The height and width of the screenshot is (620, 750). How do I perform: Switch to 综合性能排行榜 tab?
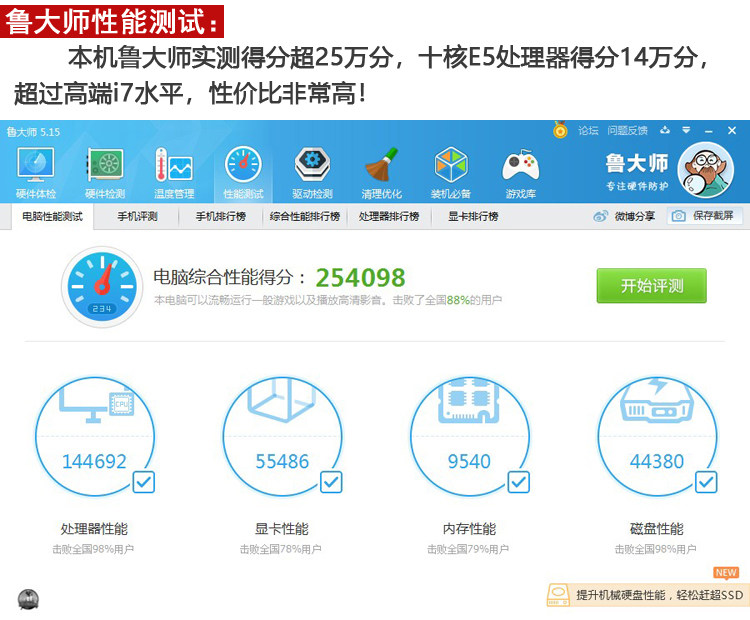305,216
